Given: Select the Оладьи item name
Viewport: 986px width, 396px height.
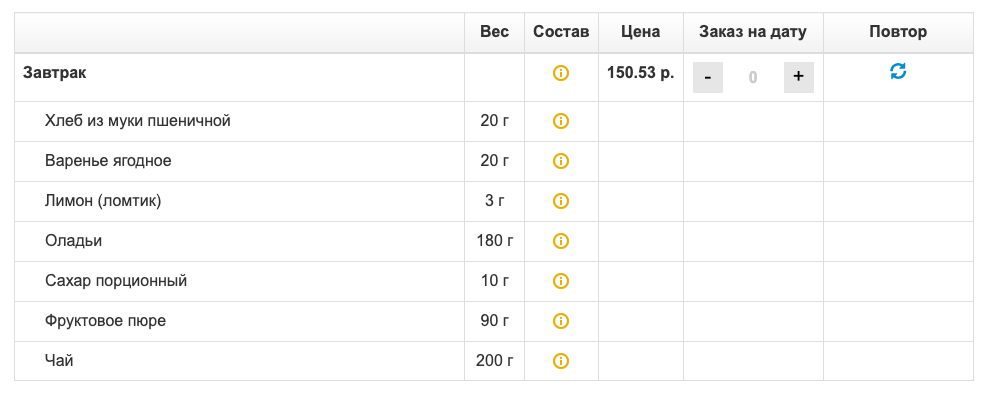Looking at the screenshot, I should point(74,241).
